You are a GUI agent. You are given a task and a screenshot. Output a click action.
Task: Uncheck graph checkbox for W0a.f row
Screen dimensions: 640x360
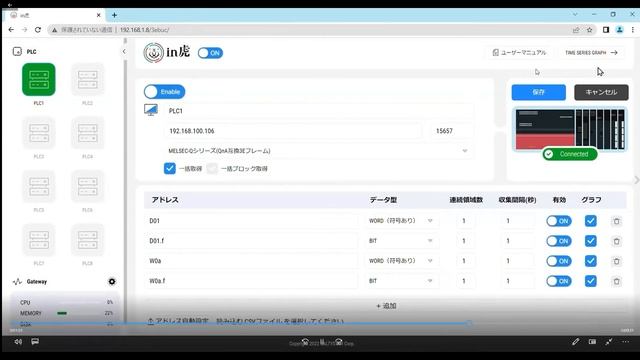pyautogui.click(x=591, y=281)
